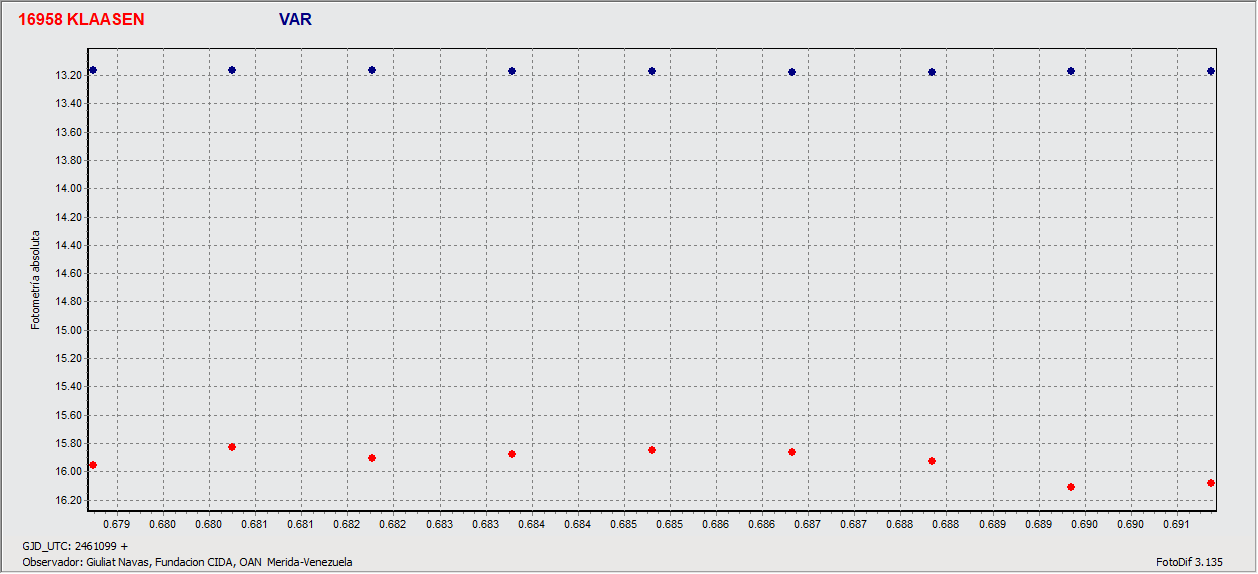Click the FotoDif 3.135 version label
1258x574 pixels.
click(1190, 562)
